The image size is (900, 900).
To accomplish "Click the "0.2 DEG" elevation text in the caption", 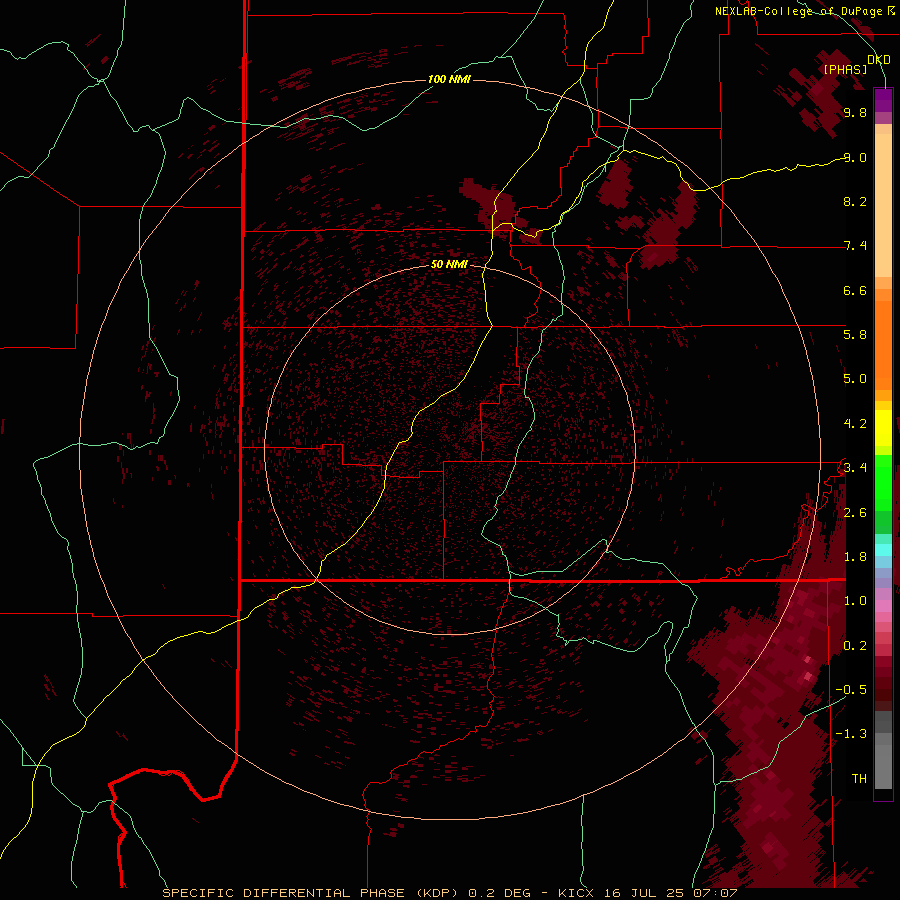I will [x=499, y=893].
